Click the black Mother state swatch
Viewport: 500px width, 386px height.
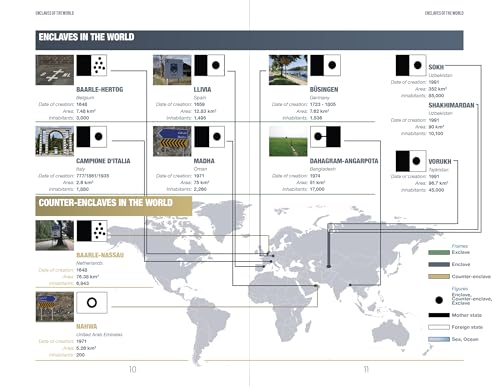click(439, 315)
